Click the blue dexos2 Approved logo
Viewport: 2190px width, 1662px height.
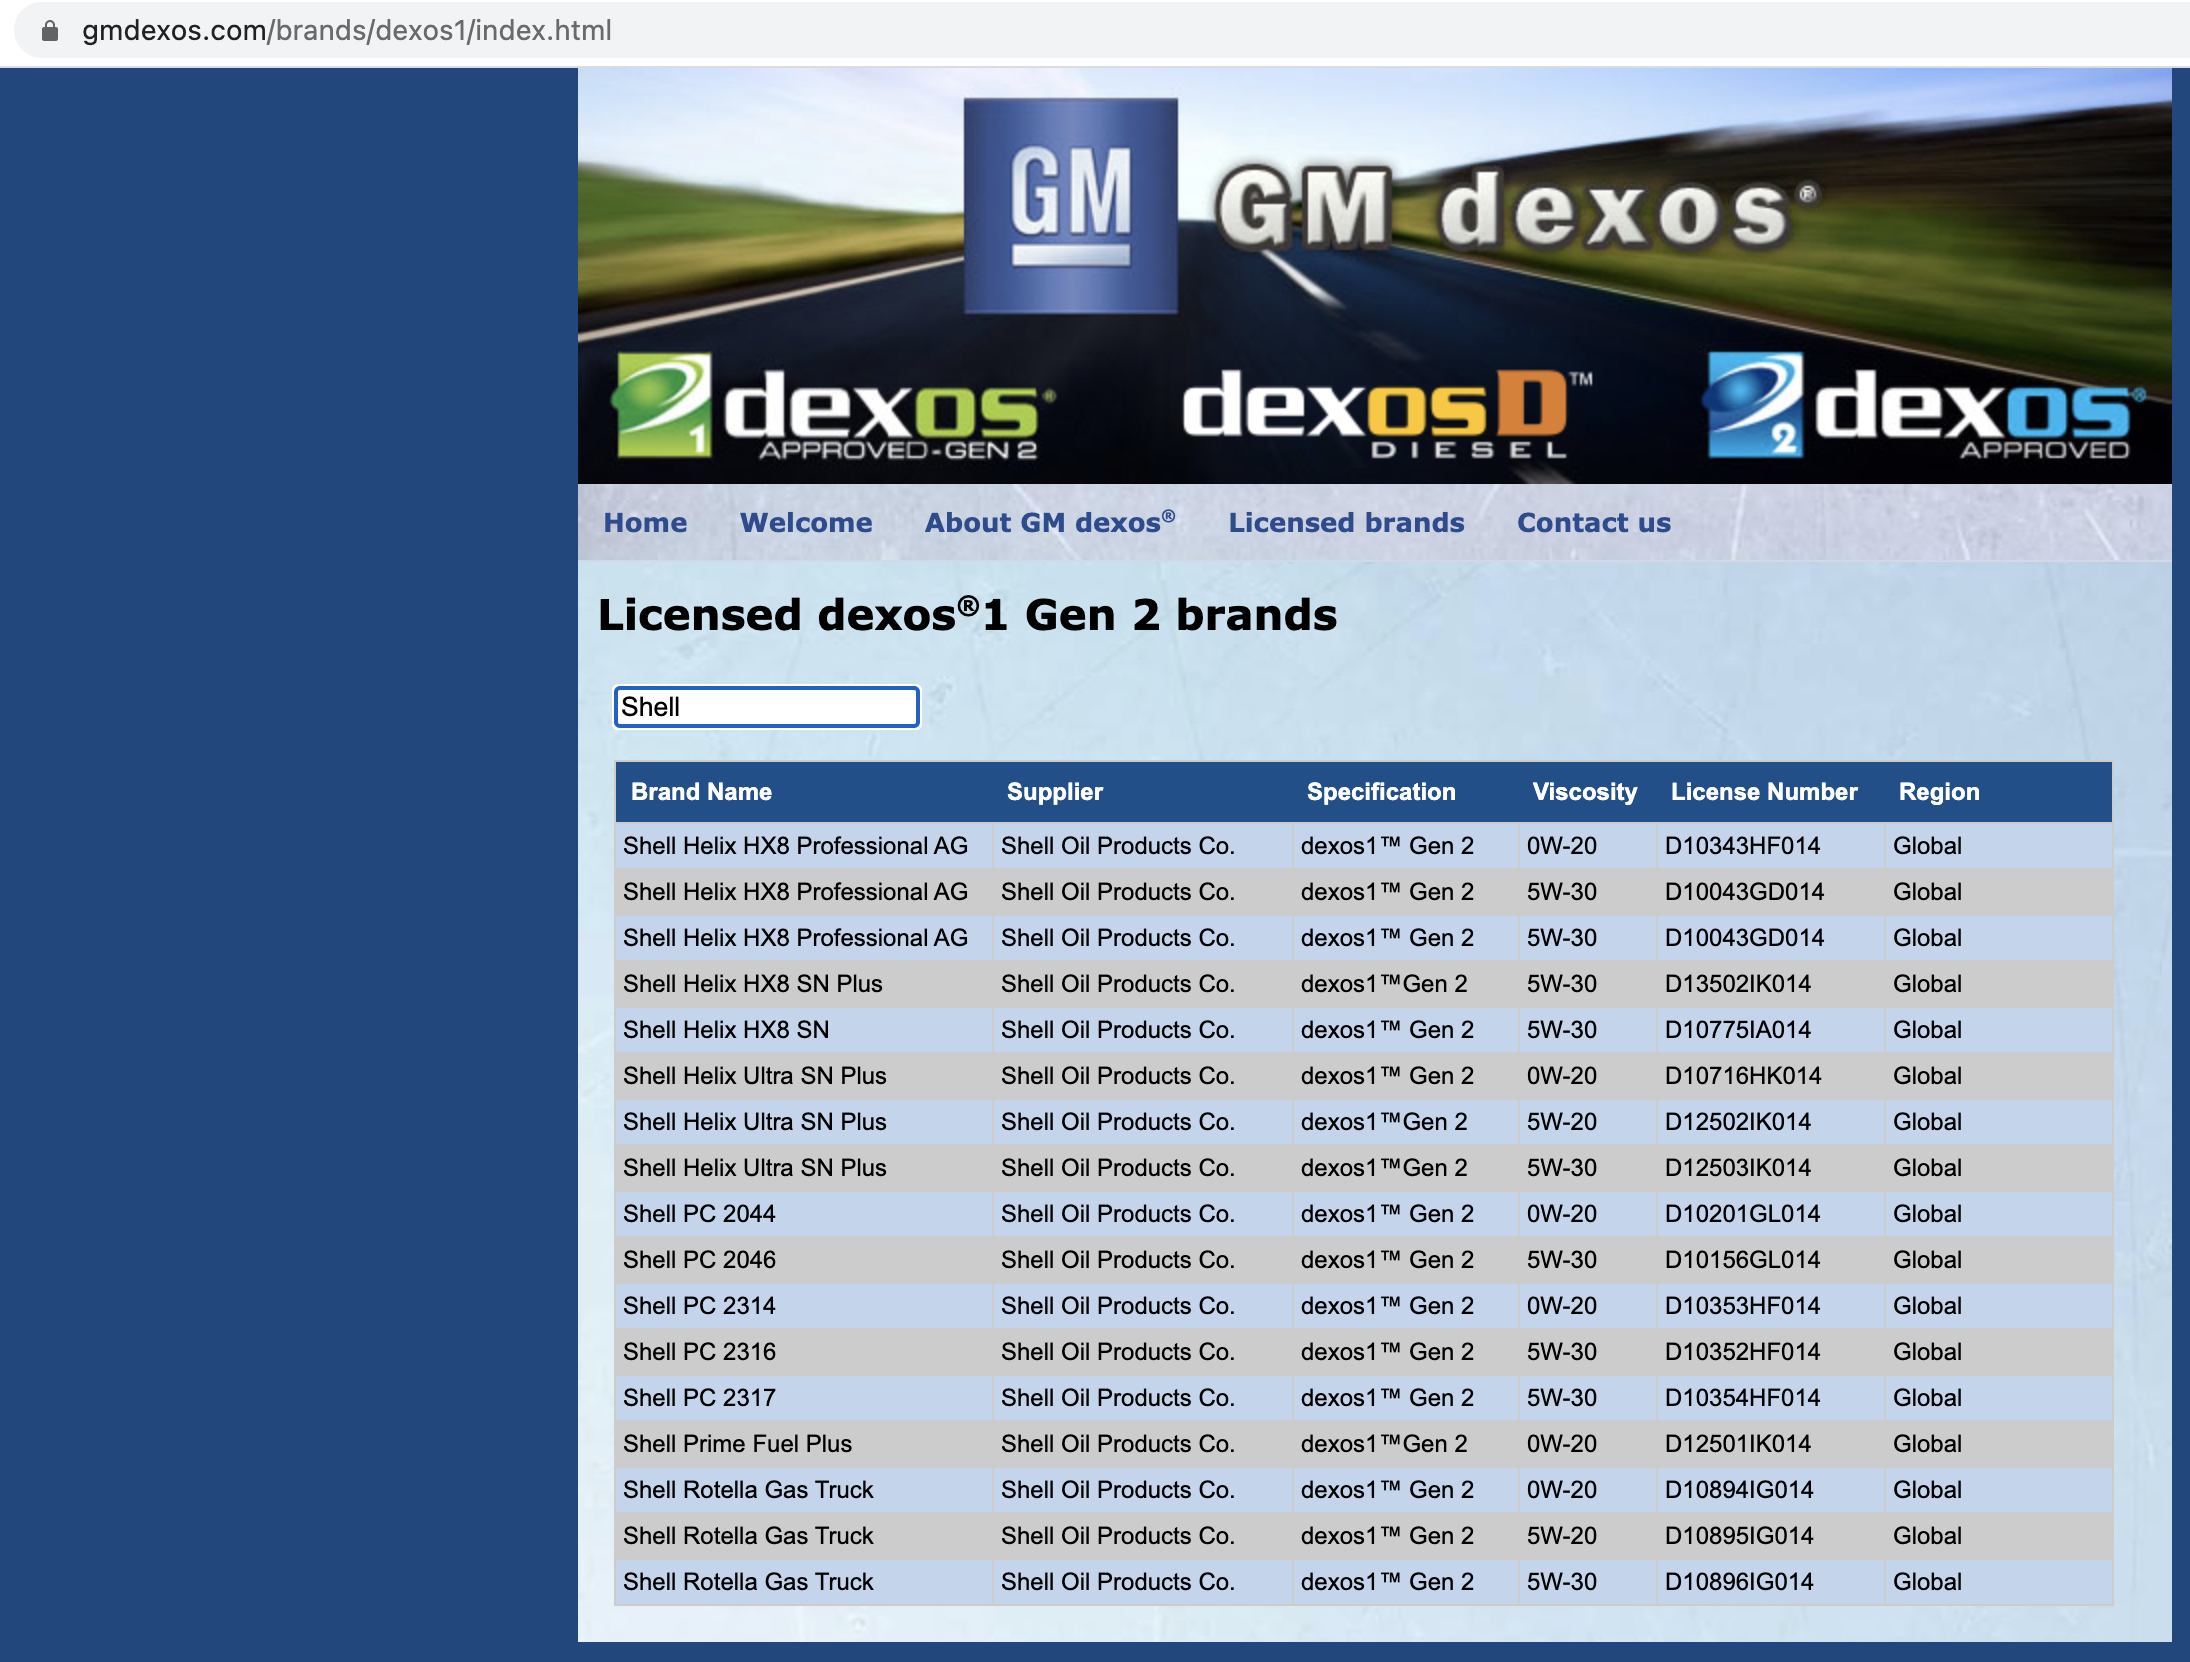(1925, 407)
